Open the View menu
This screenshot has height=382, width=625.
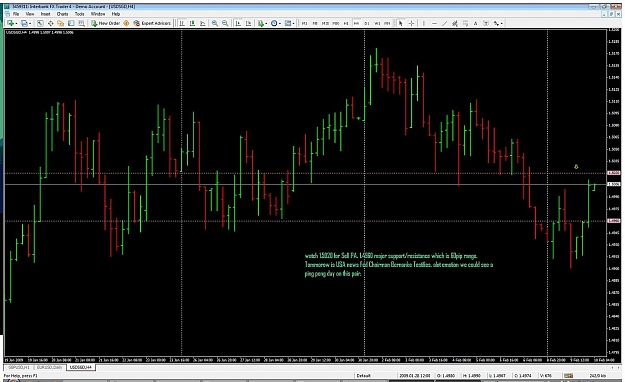click(x=30, y=14)
